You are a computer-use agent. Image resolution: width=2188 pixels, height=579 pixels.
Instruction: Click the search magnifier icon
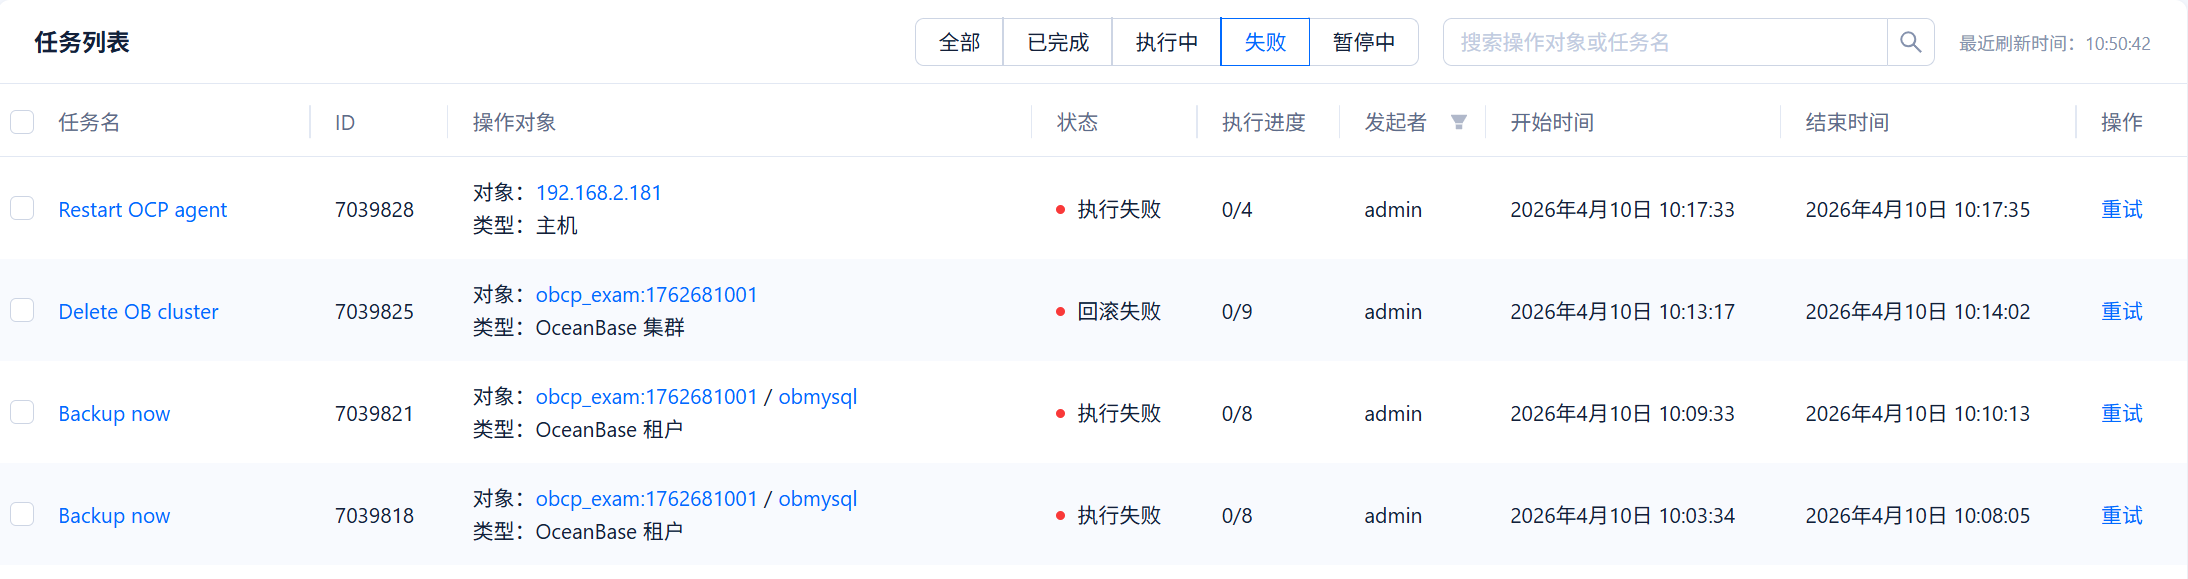[x=1910, y=42]
